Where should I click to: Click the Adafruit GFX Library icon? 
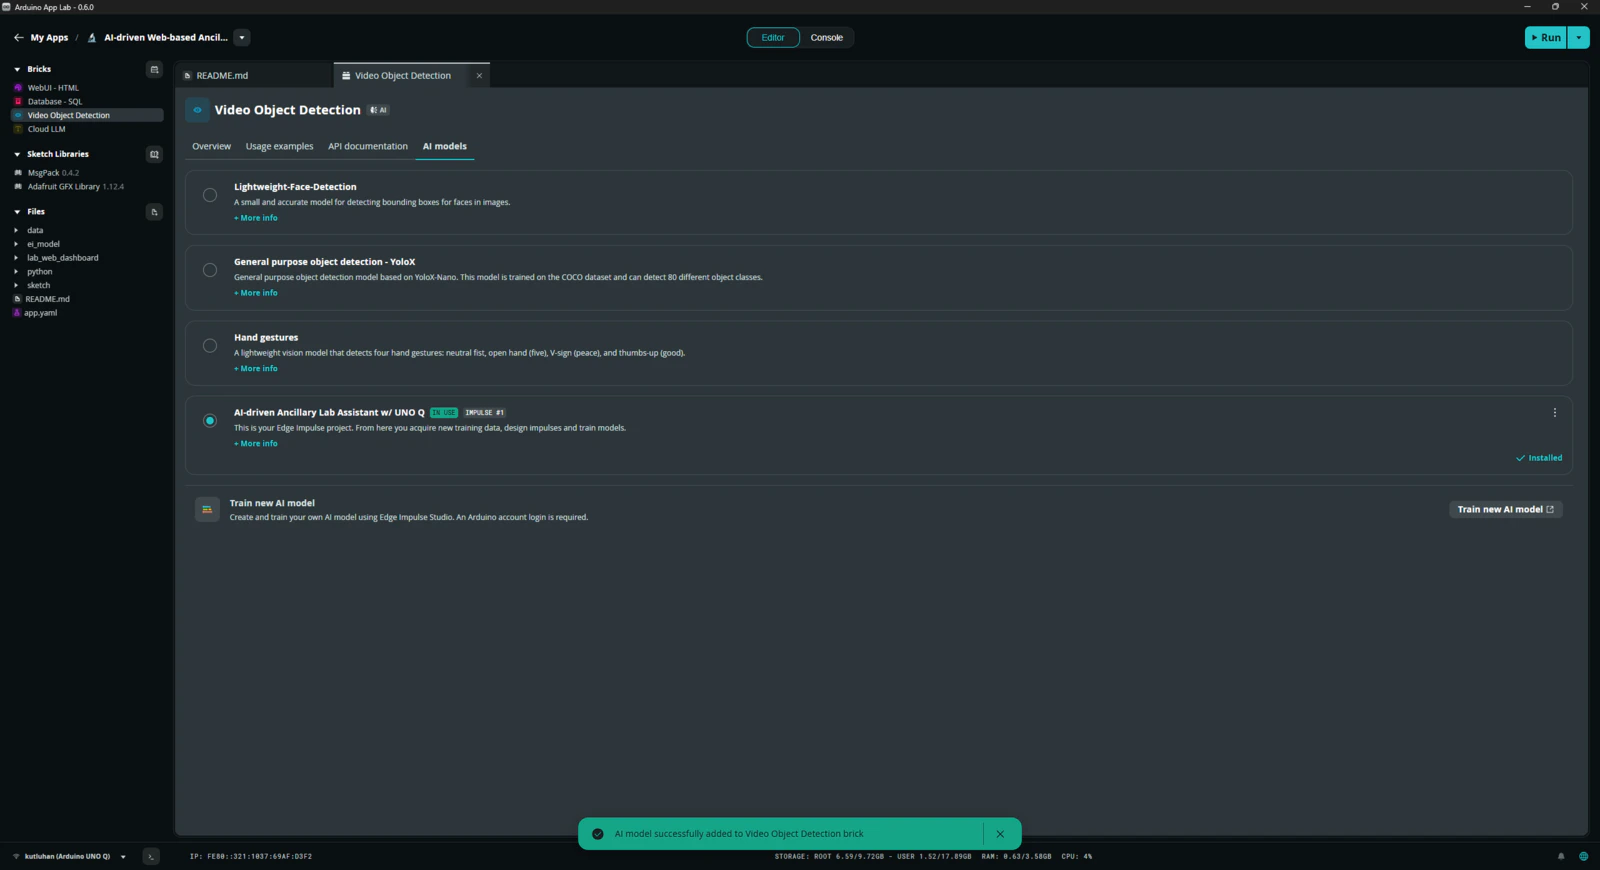coord(18,187)
